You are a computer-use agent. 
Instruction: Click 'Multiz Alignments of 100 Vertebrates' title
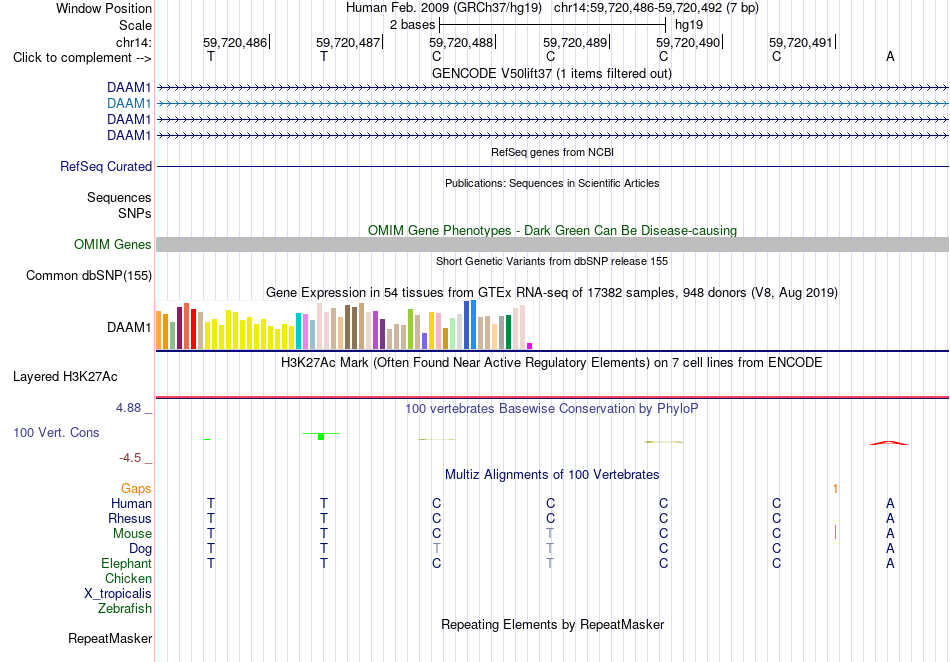click(x=552, y=475)
